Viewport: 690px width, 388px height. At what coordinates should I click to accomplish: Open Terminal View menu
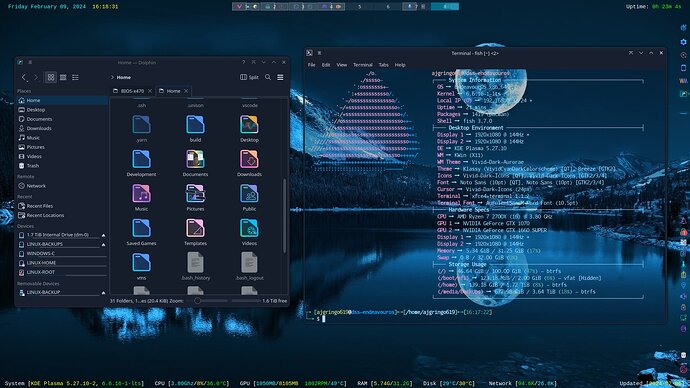[342, 65]
